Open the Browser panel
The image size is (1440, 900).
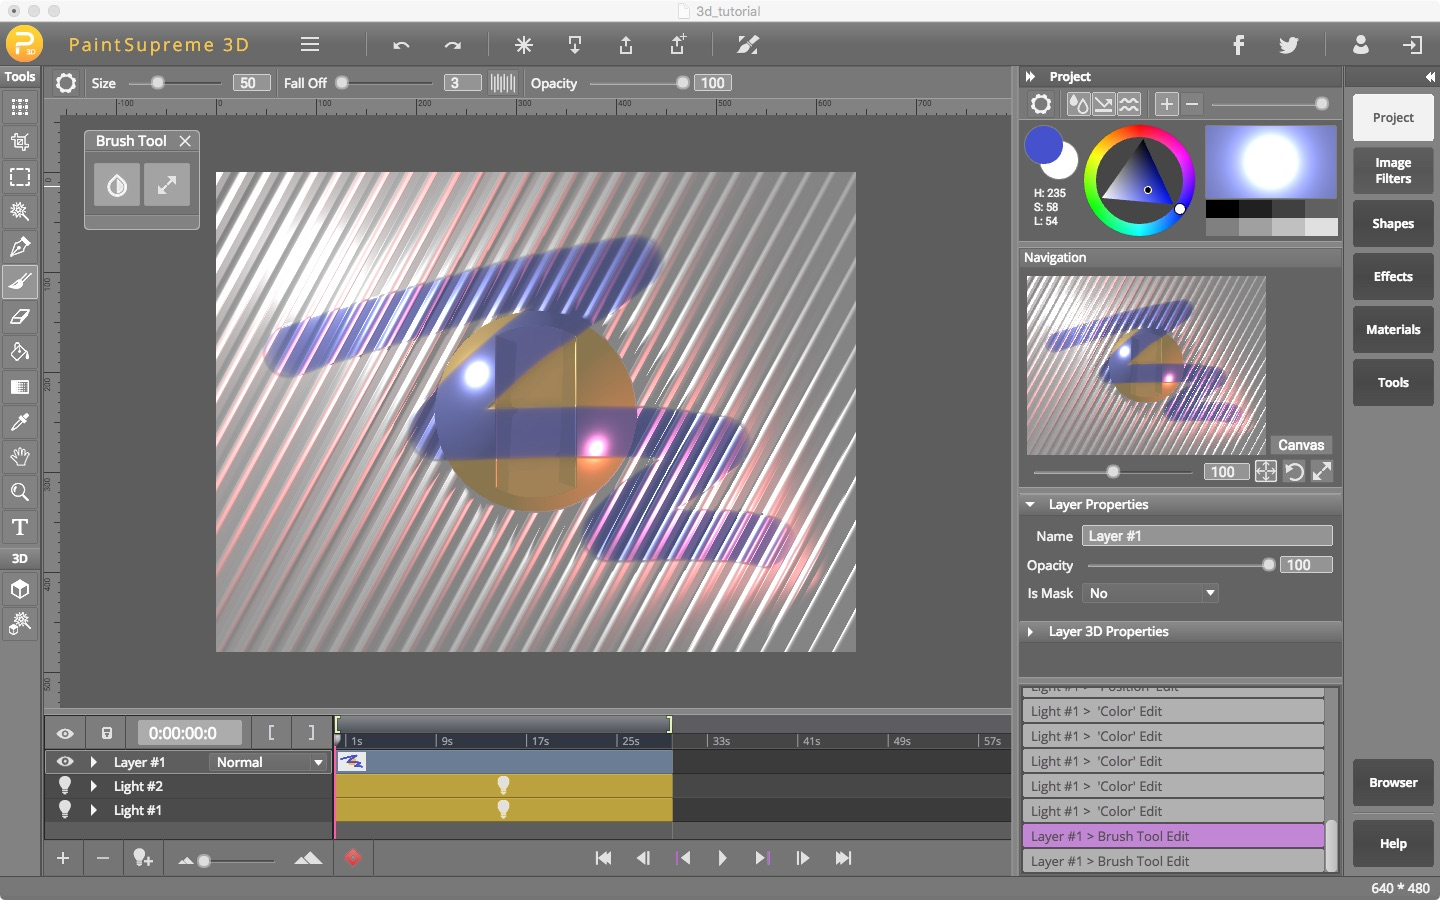tap(1392, 783)
